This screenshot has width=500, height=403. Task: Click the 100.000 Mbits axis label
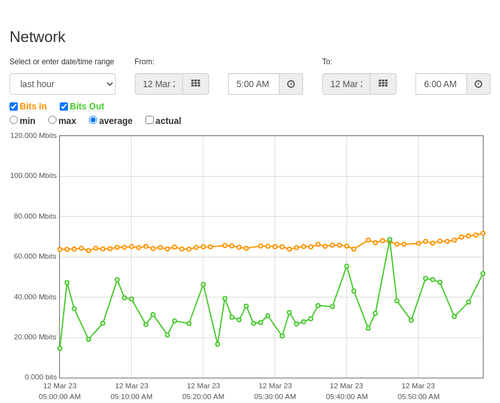pyautogui.click(x=33, y=176)
